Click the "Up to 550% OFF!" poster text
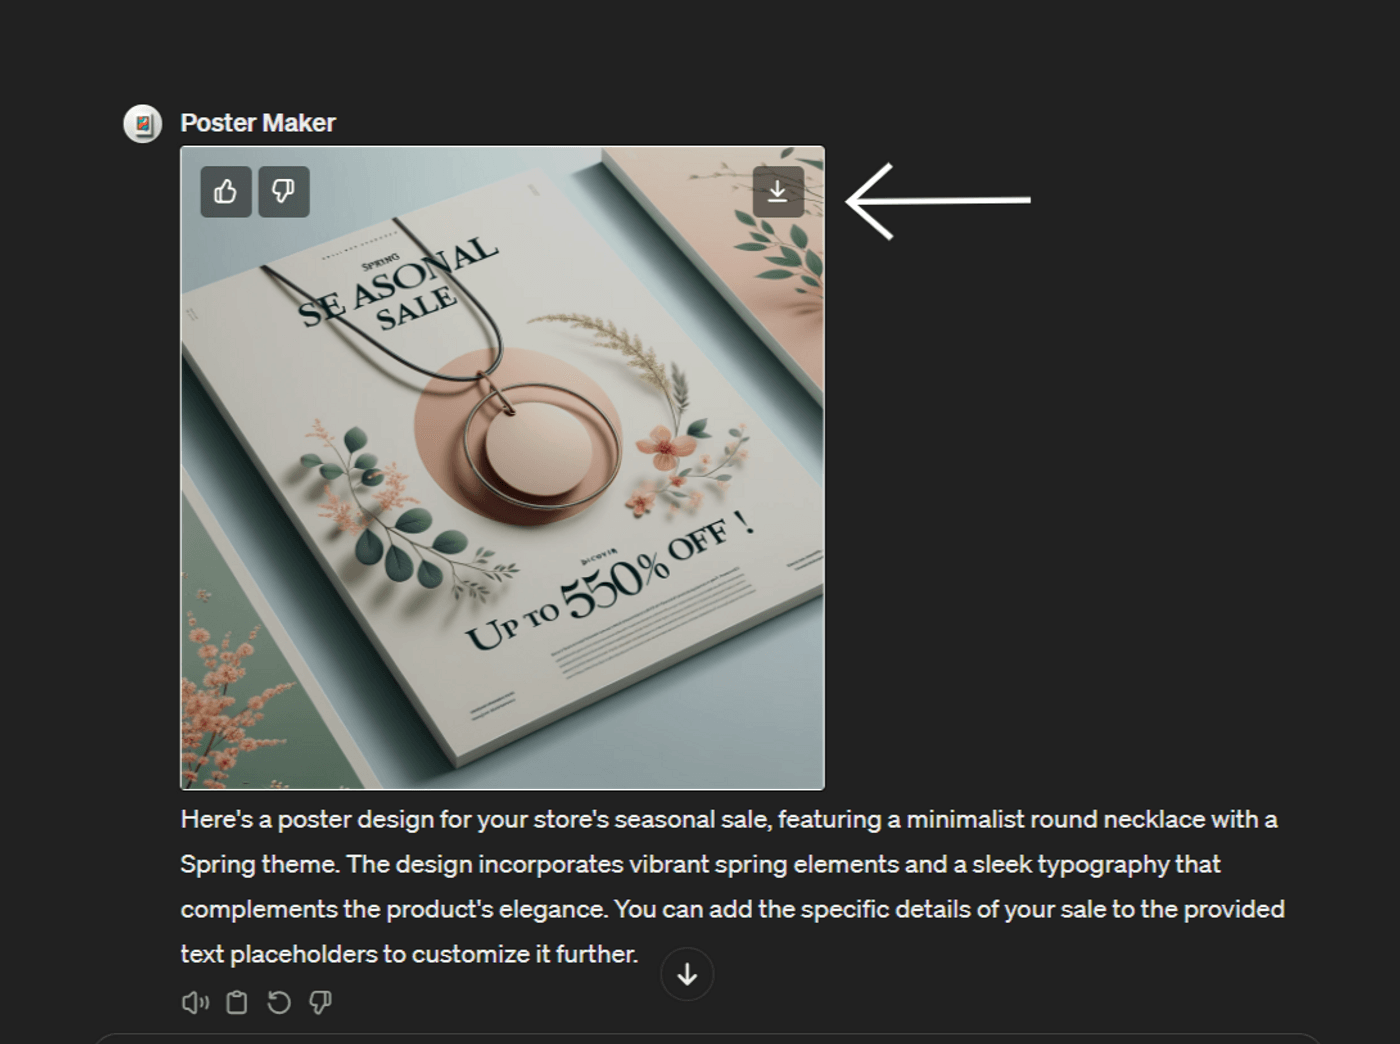Image resolution: width=1400 pixels, height=1044 pixels. click(610, 578)
